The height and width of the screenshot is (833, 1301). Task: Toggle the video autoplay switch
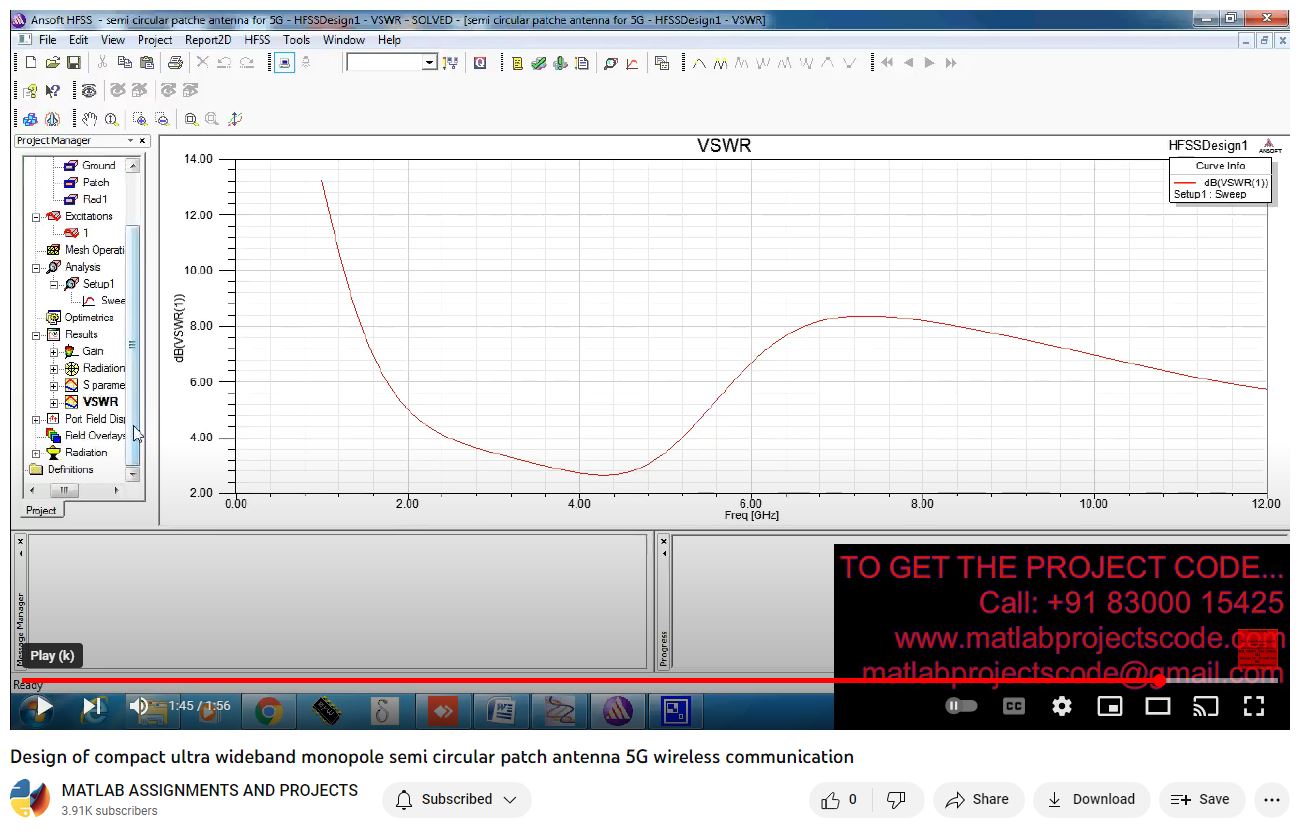(x=961, y=706)
